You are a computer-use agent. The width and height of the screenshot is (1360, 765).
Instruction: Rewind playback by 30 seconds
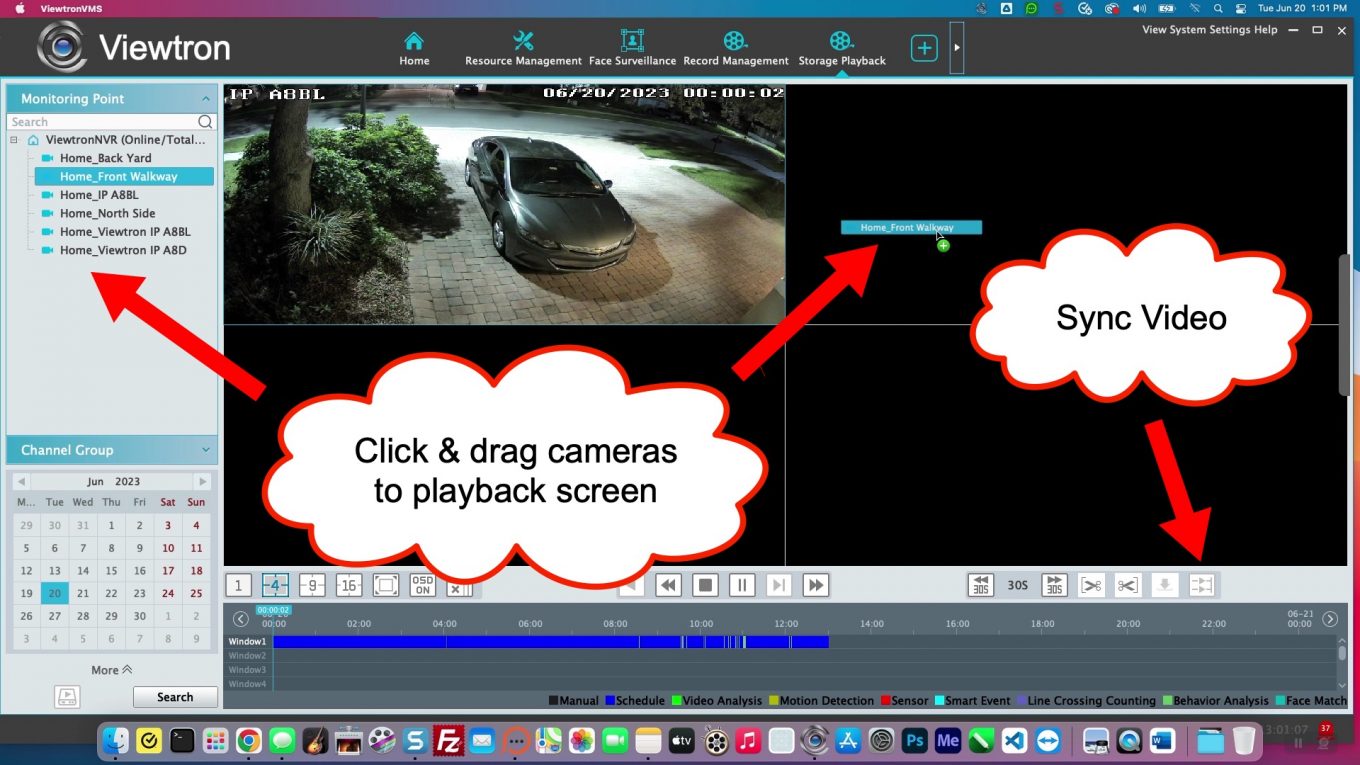coord(980,585)
